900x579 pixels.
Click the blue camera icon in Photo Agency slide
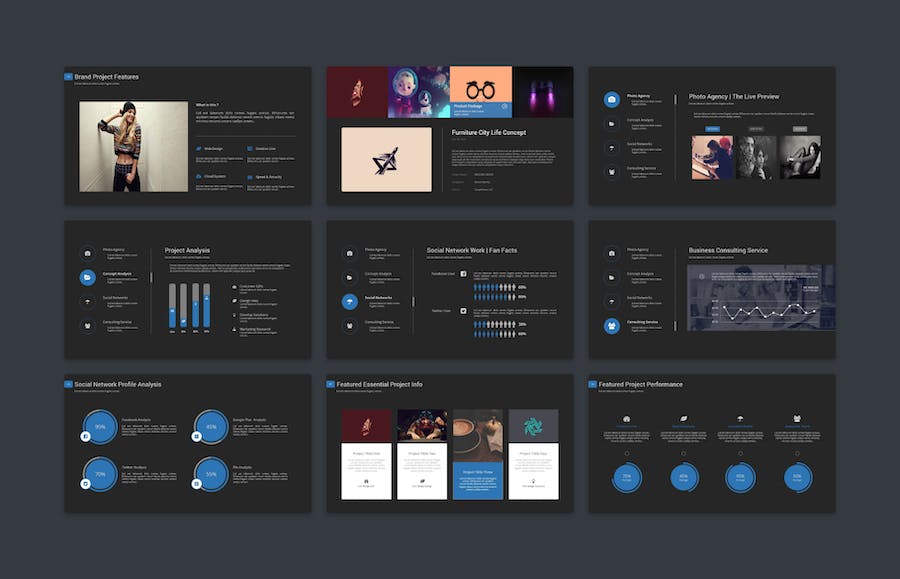tap(611, 100)
